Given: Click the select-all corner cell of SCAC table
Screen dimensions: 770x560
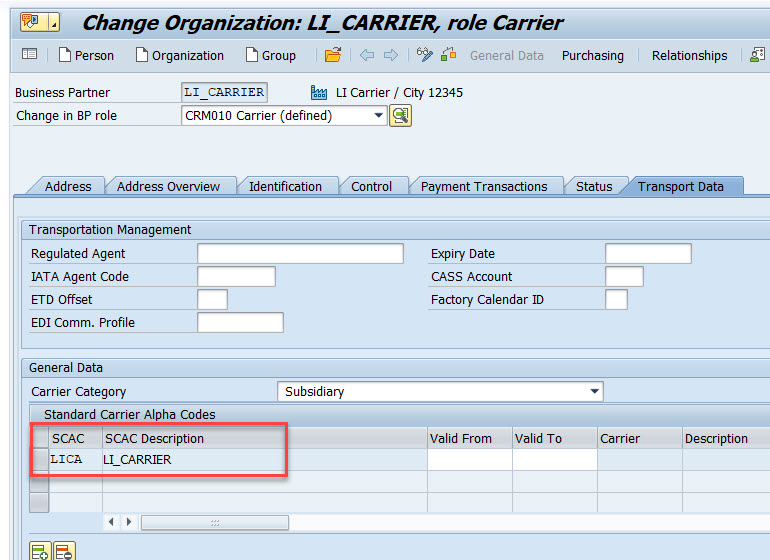Looking at the screenshot, I should coord(39,438).
